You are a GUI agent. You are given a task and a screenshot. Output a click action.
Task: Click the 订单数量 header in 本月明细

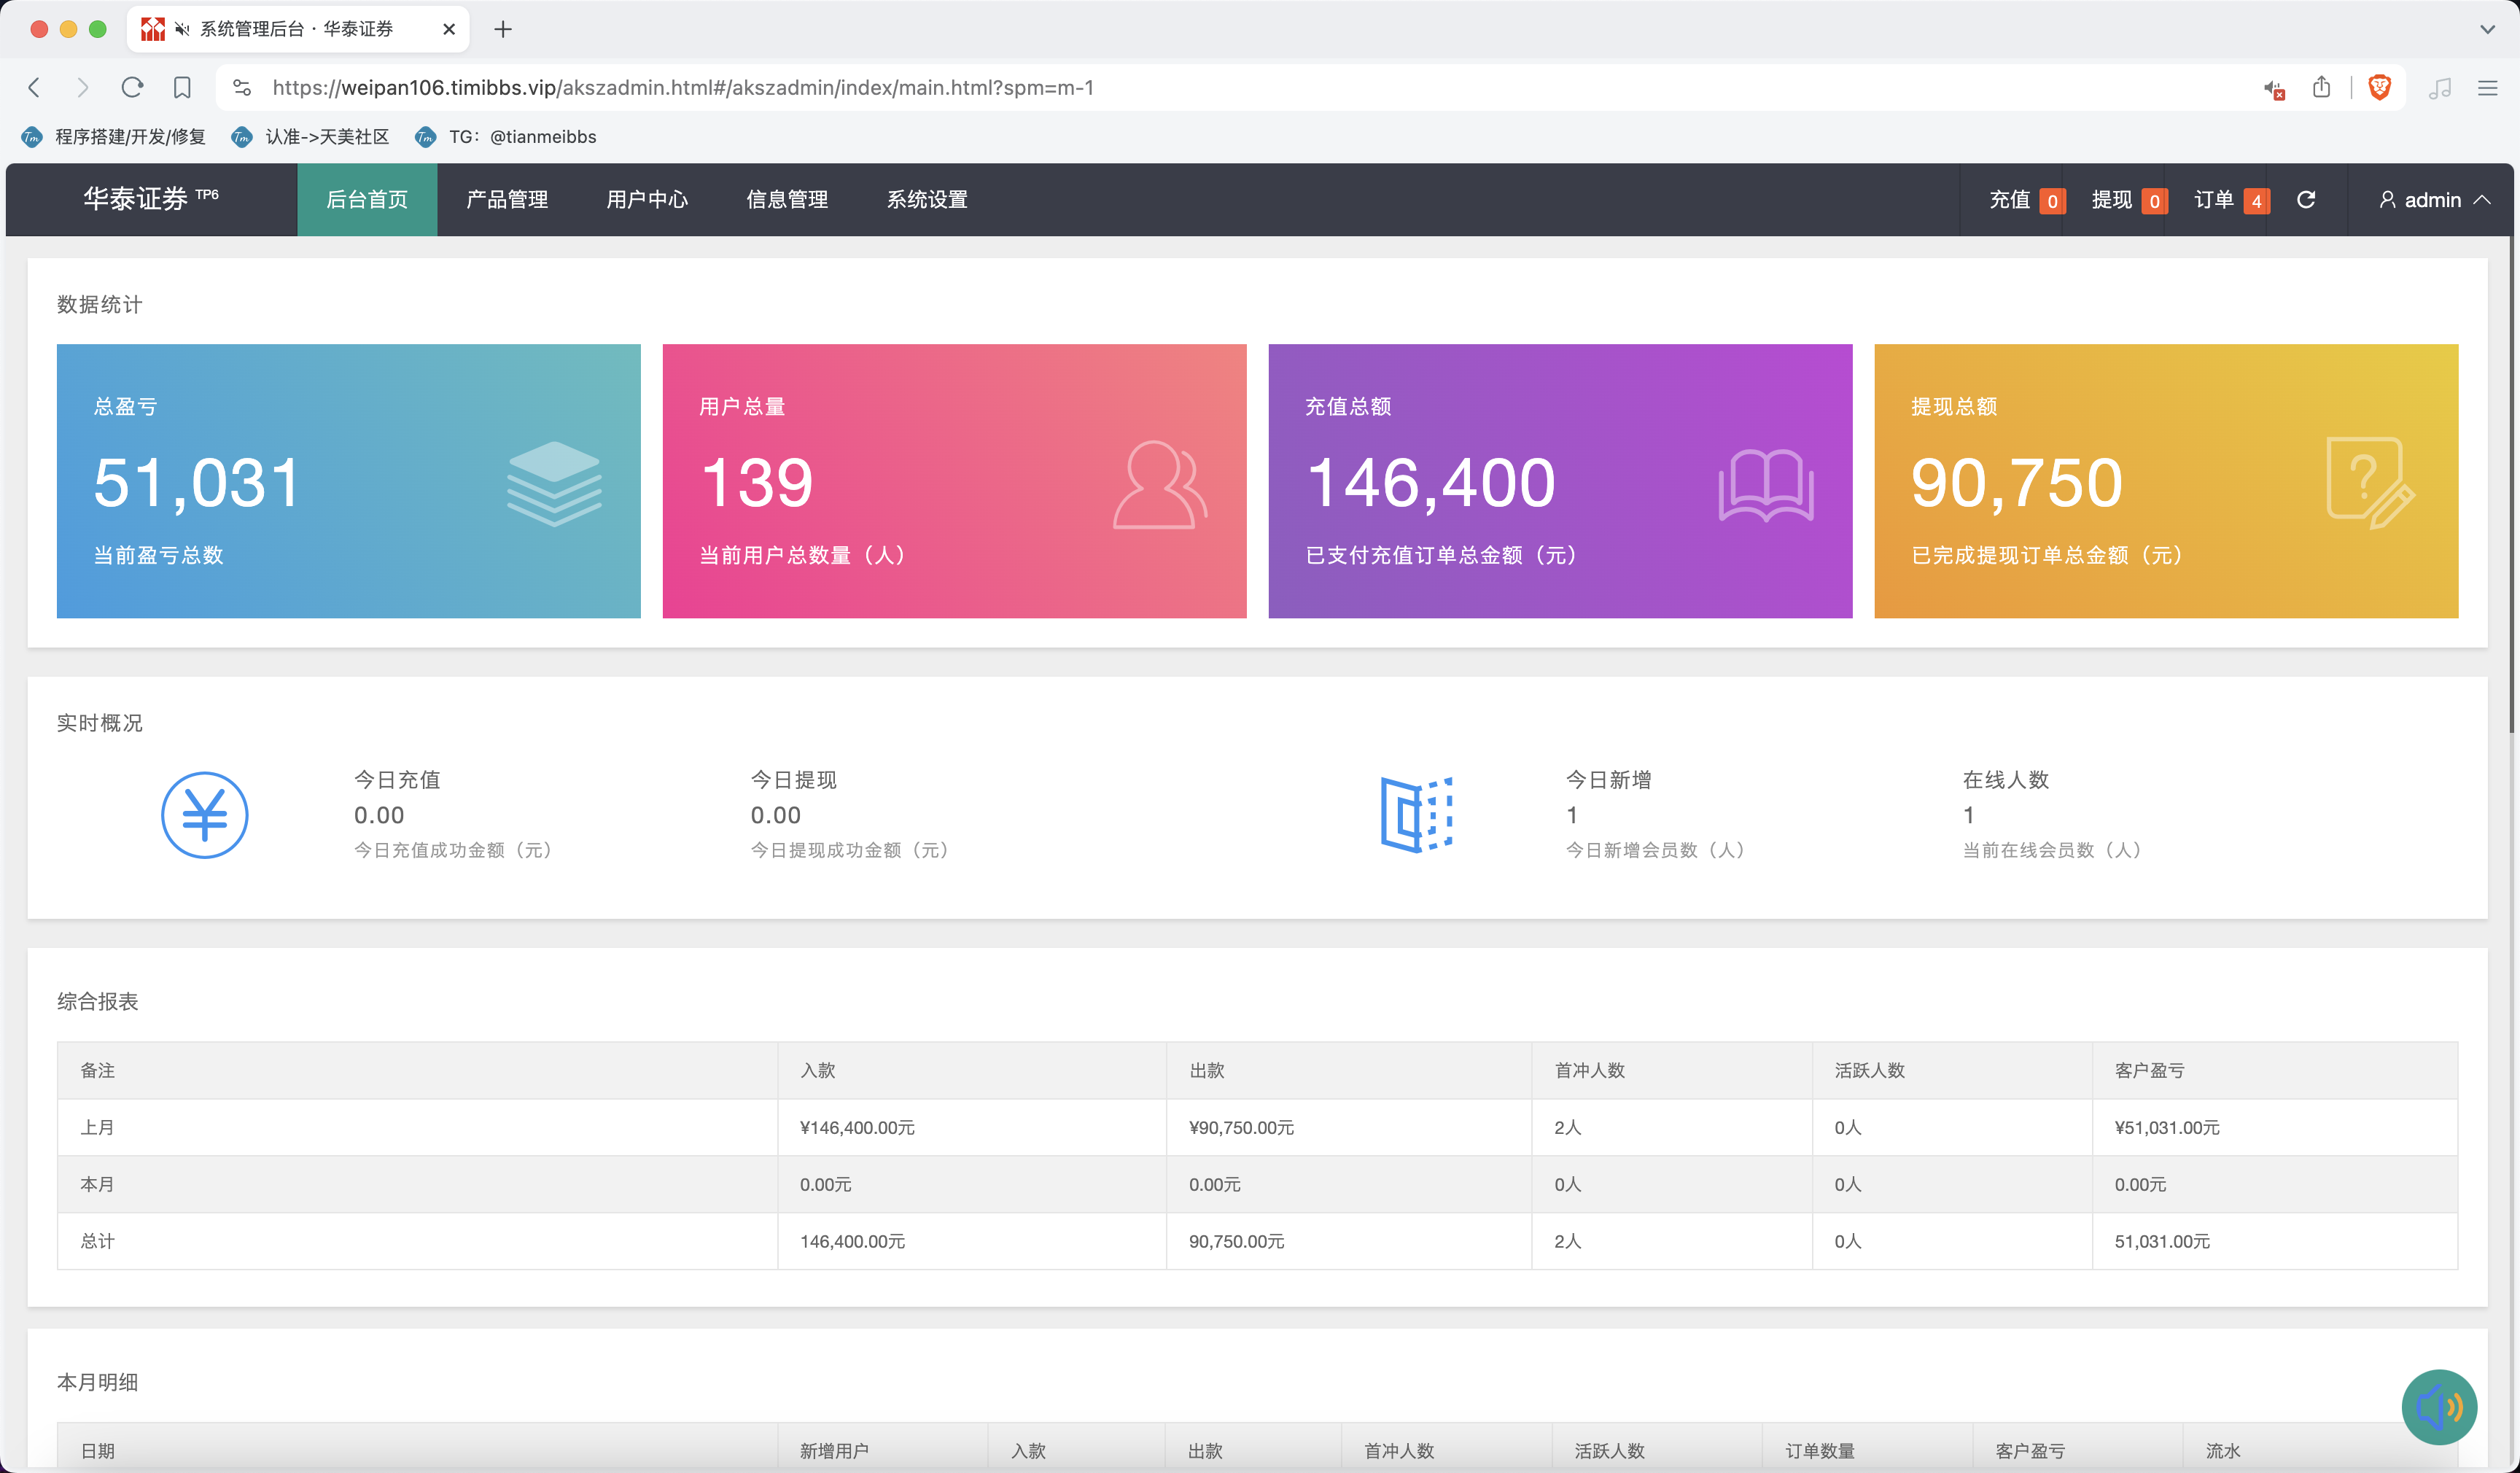1820,1451
